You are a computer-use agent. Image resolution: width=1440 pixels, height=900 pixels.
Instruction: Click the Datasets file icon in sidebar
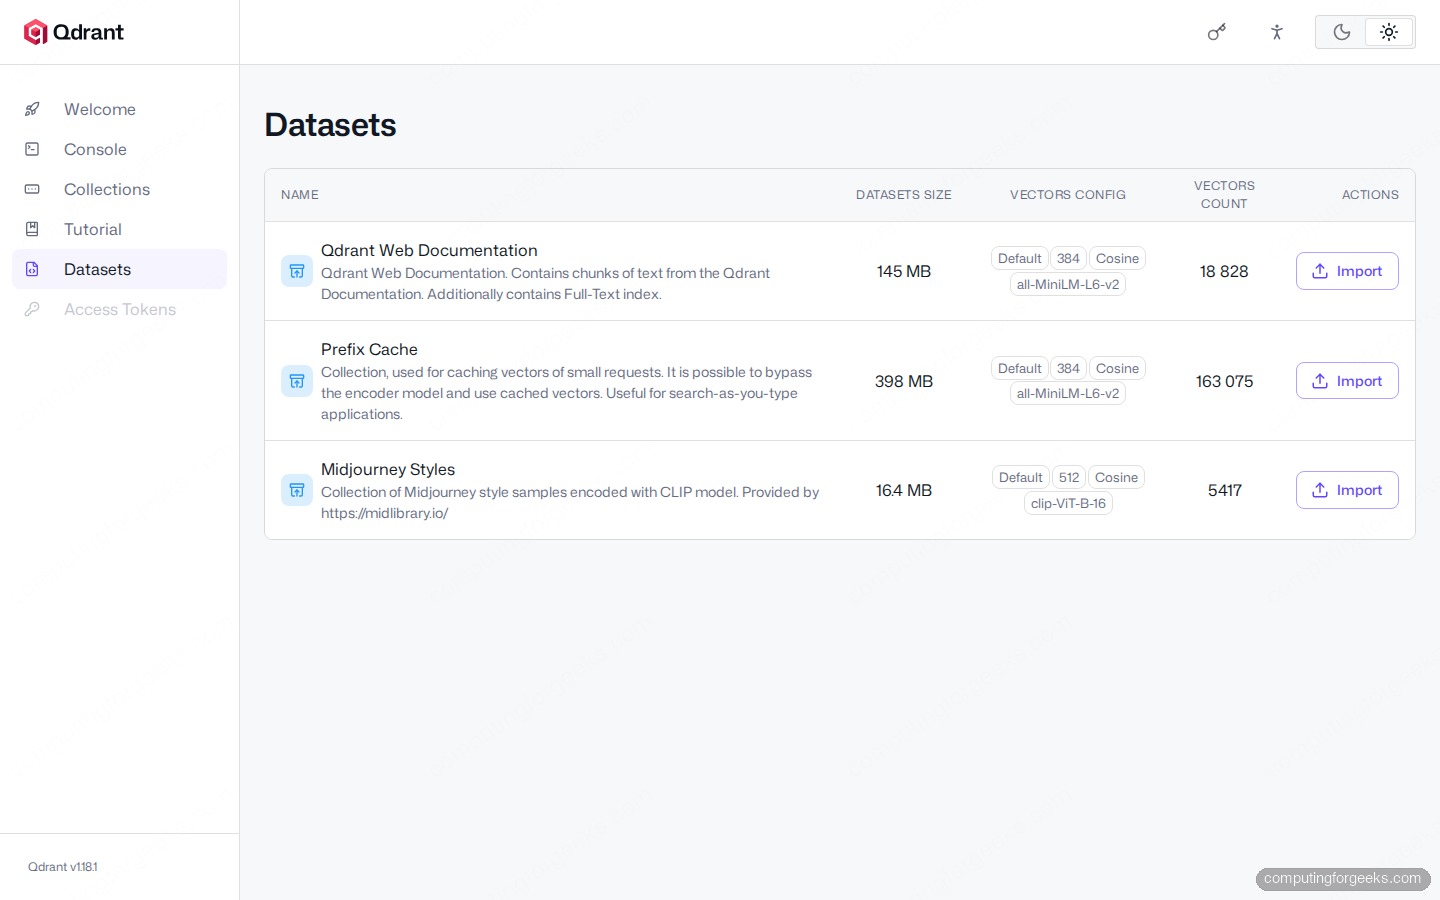point(32,269)
